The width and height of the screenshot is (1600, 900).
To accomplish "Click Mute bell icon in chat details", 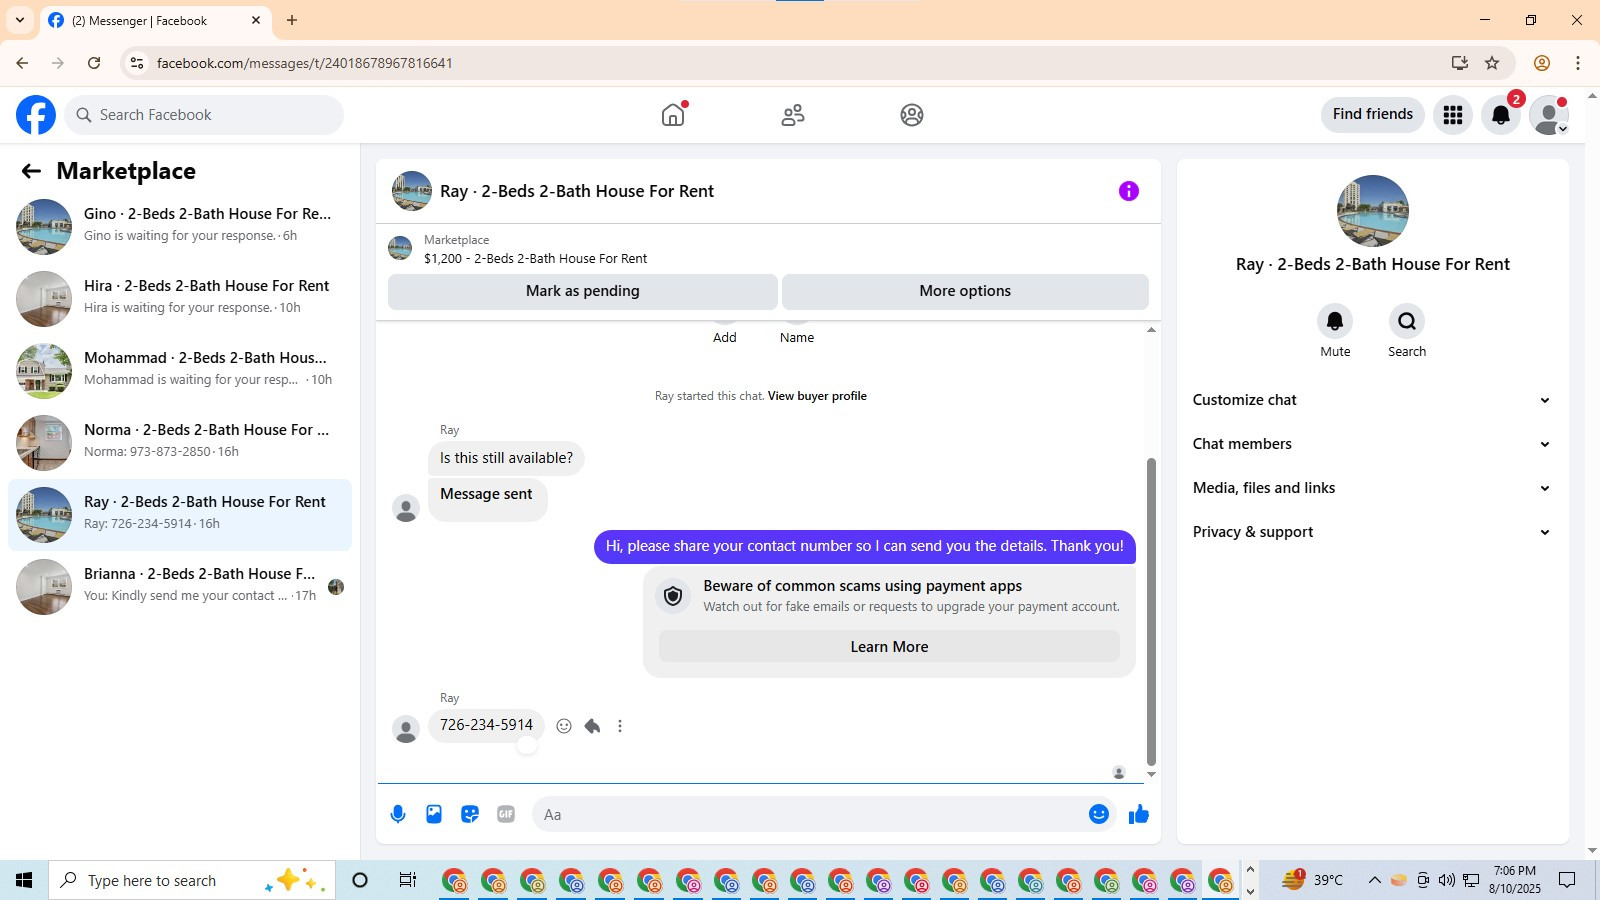I will 1335,321.
